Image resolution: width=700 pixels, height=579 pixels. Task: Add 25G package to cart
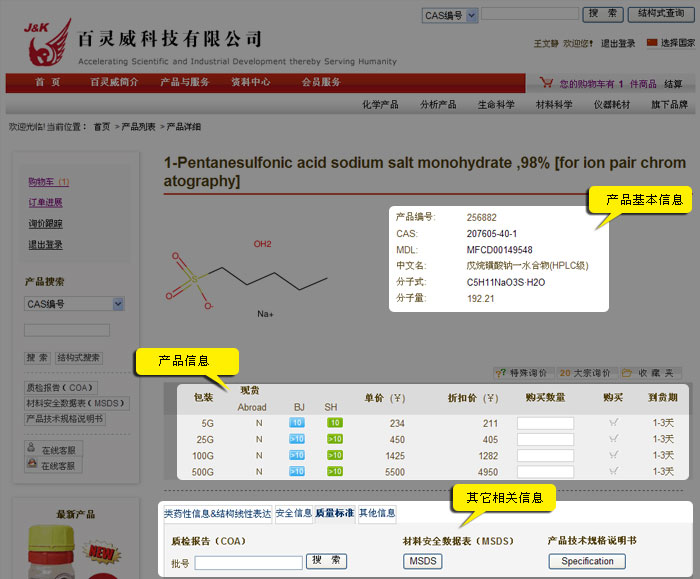tap(613, 439)
